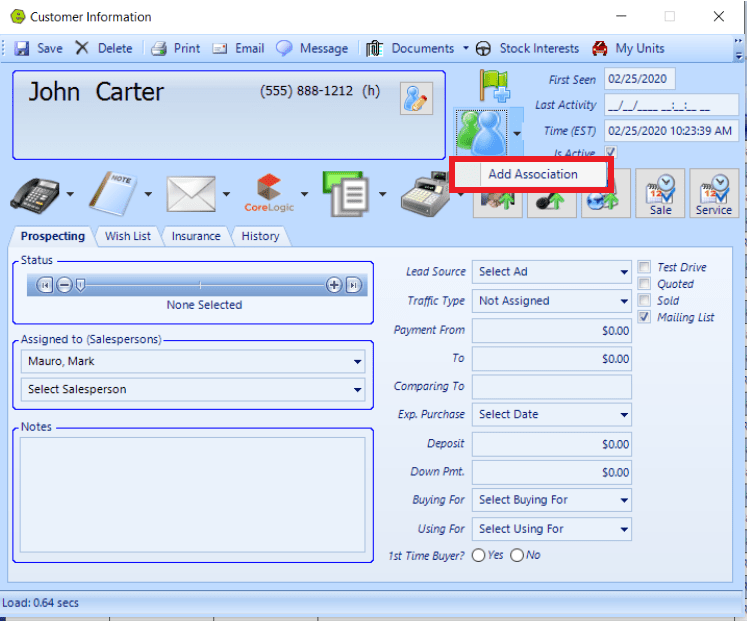Image resolution: width=747 pixels, height=621 pixels.
Task: Open the Exp. Purchase Select Date dropdown
Action: [552, 414]
